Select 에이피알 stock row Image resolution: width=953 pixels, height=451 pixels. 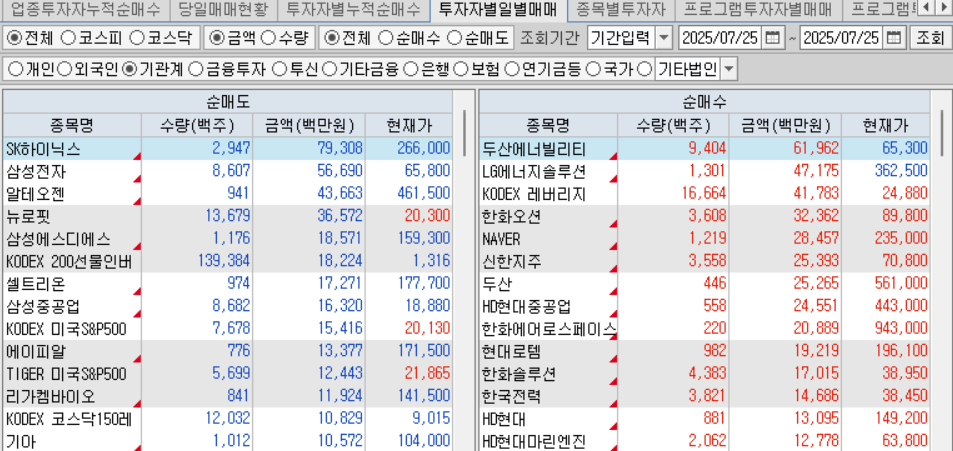228,352
